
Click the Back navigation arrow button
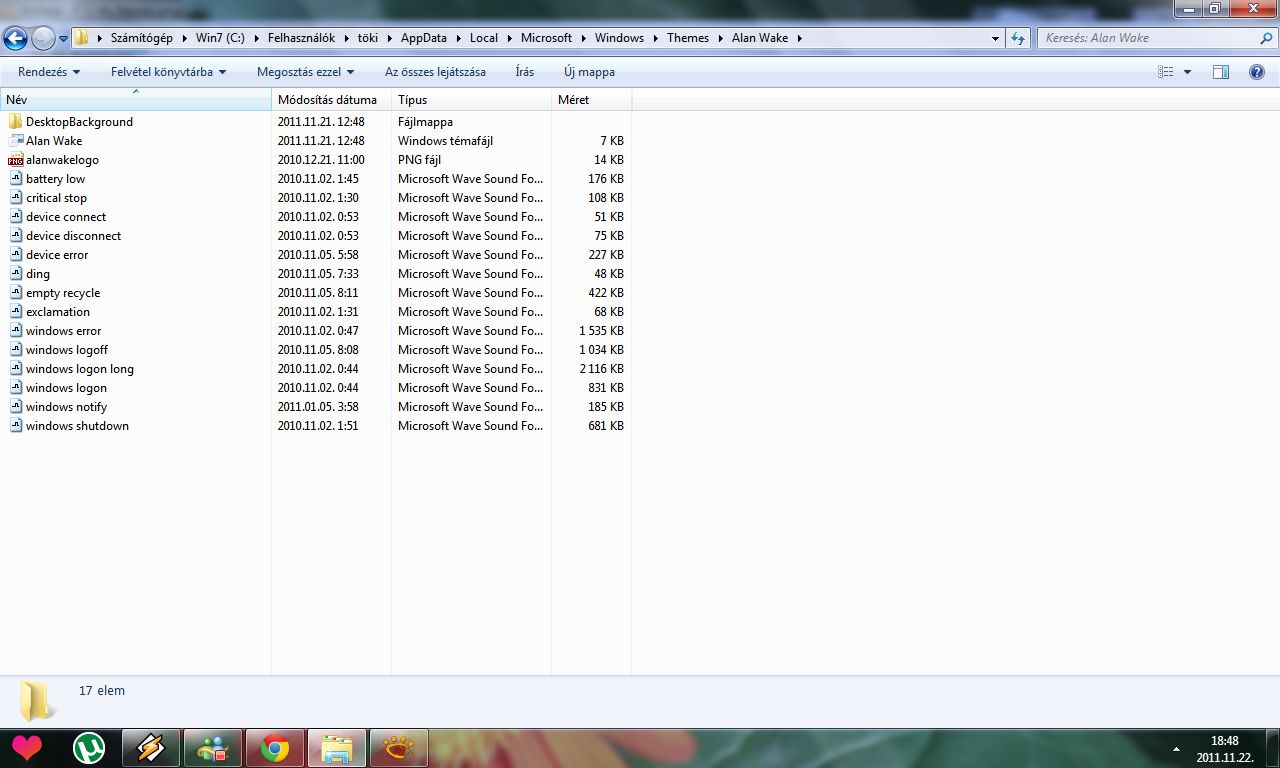[x=16, y=39]
